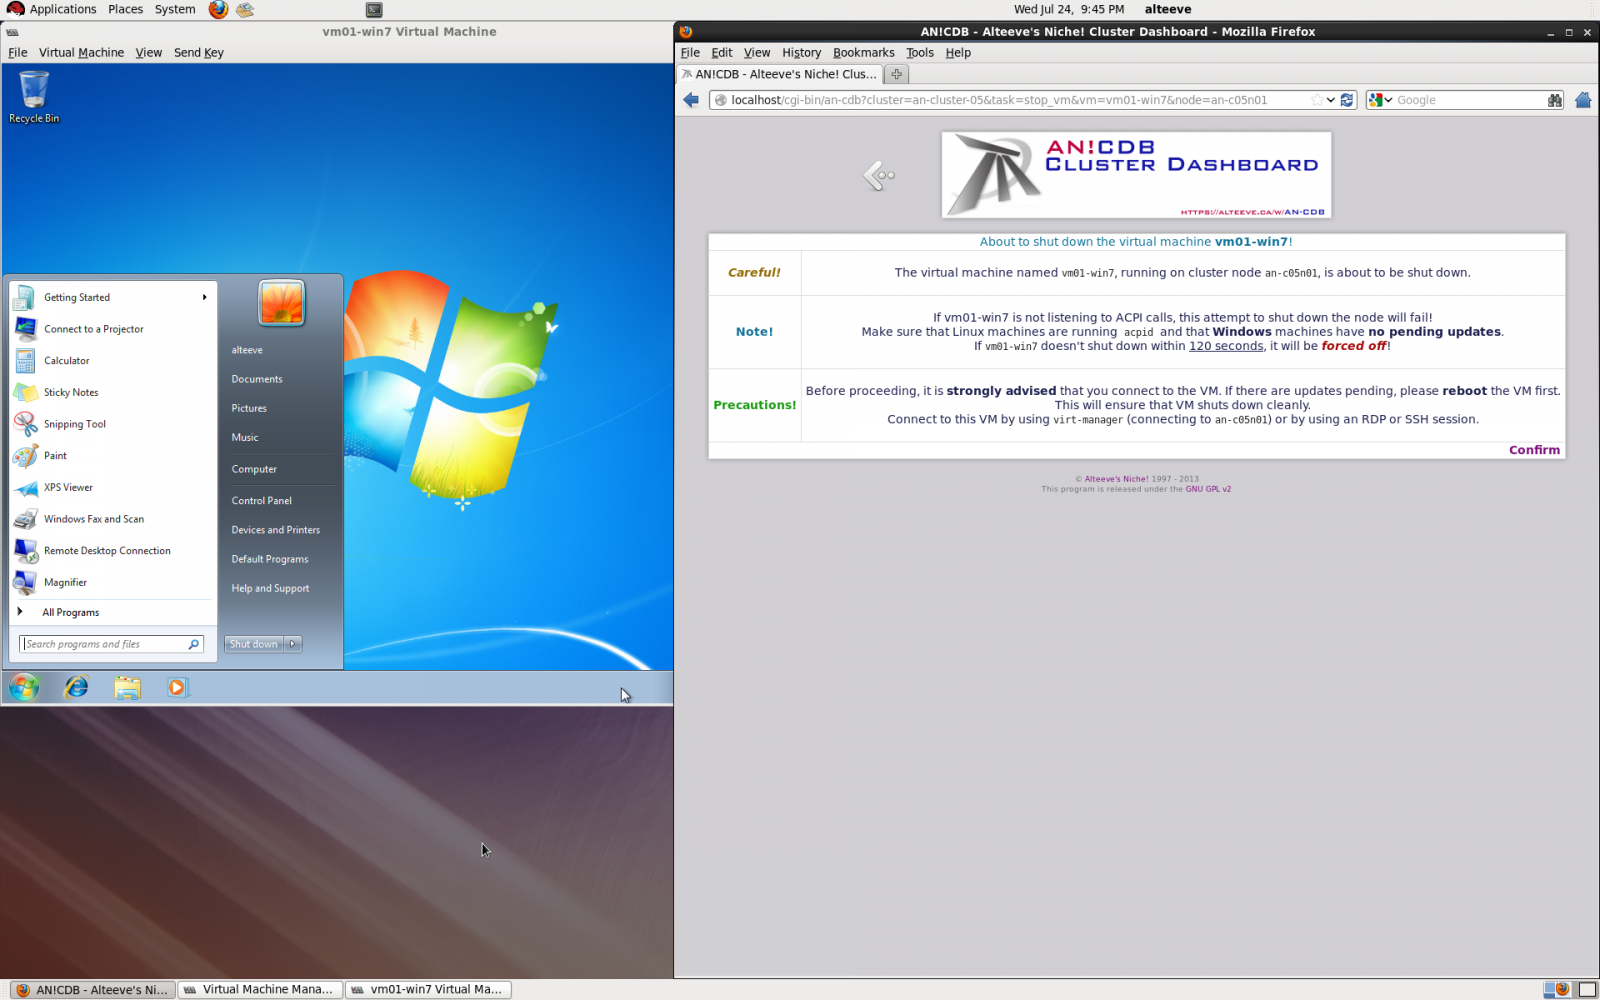Launch Windows Media Player from taskbar
The height and width of the screenshot is (1000, 1600).
(177, 688)
